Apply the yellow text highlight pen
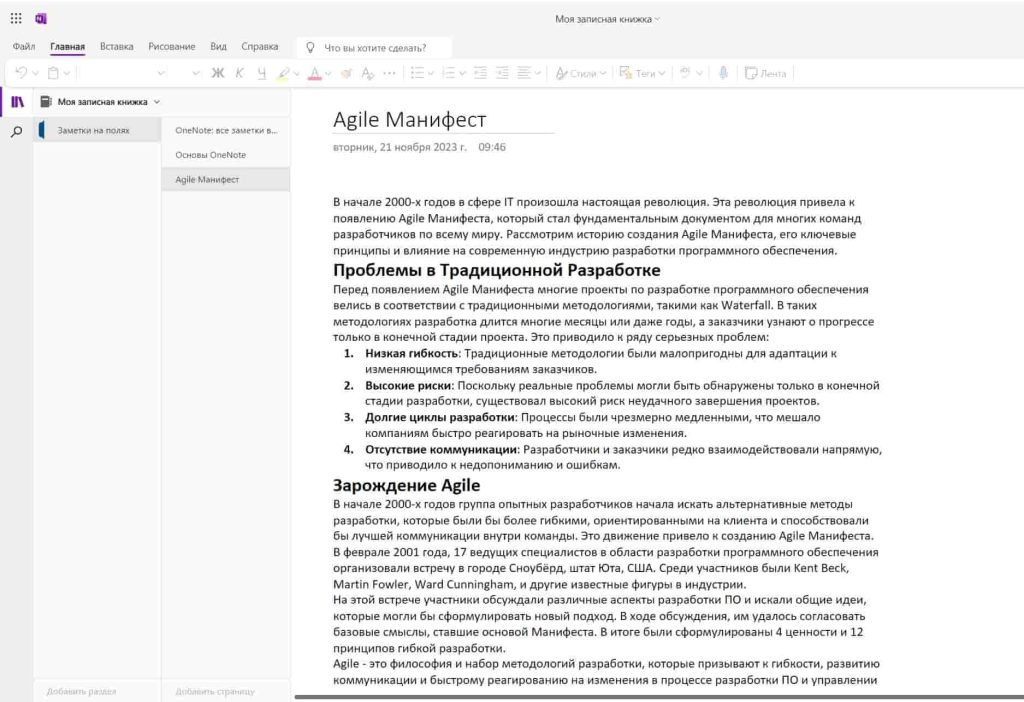This screenshot has height=702, width=1024. 283,73
